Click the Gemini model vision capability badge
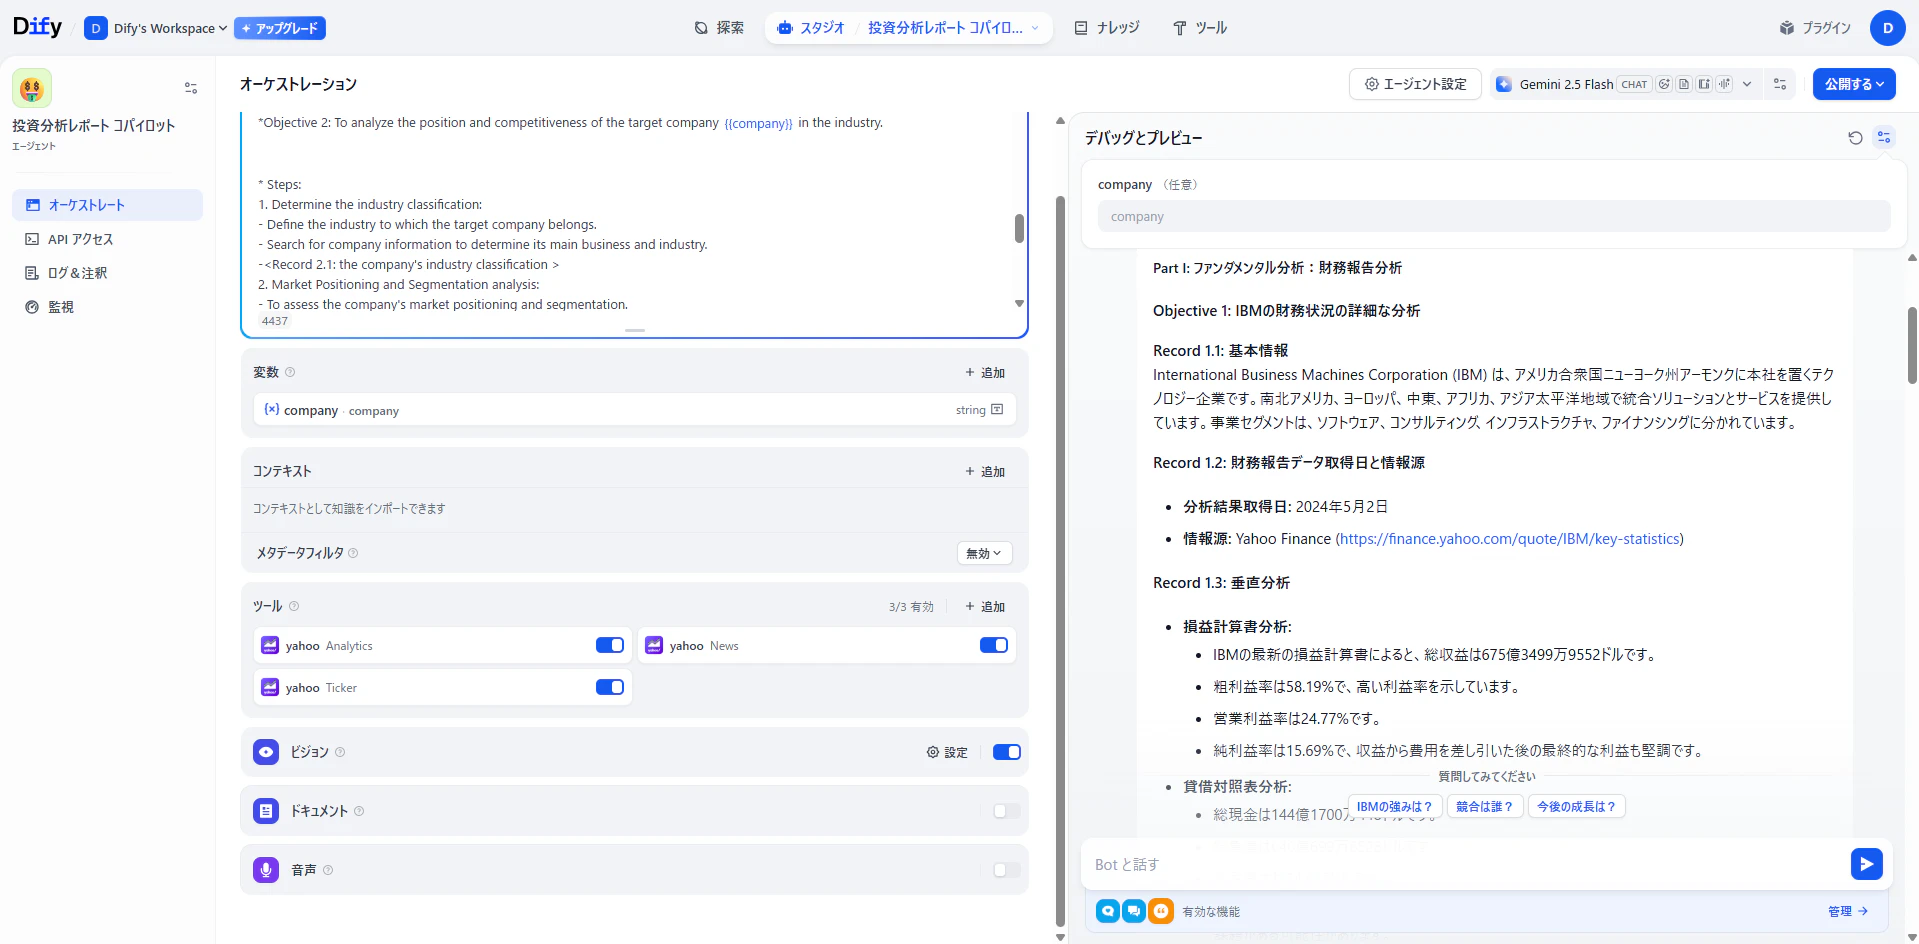1919x944 pixels. click(1664, 84)
